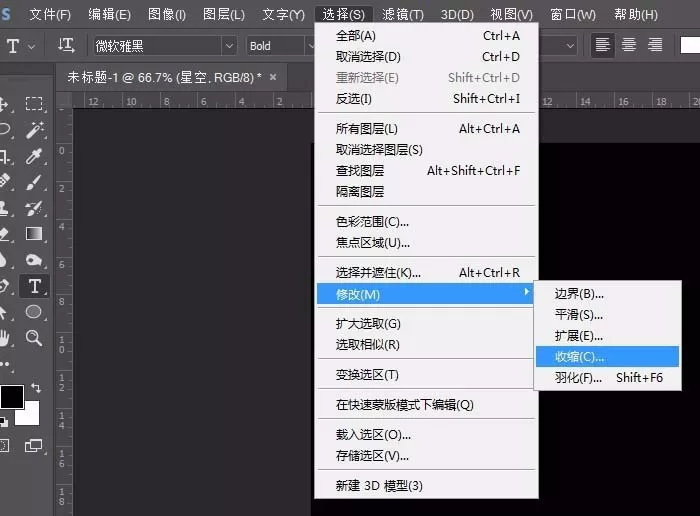Open the 3D(D) menu

click(x=457, y=14)
